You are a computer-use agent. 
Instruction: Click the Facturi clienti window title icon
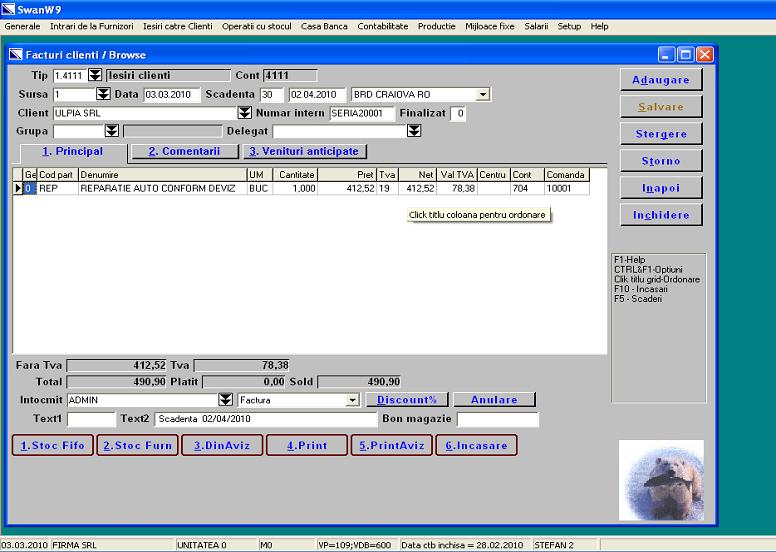(16, 55)
